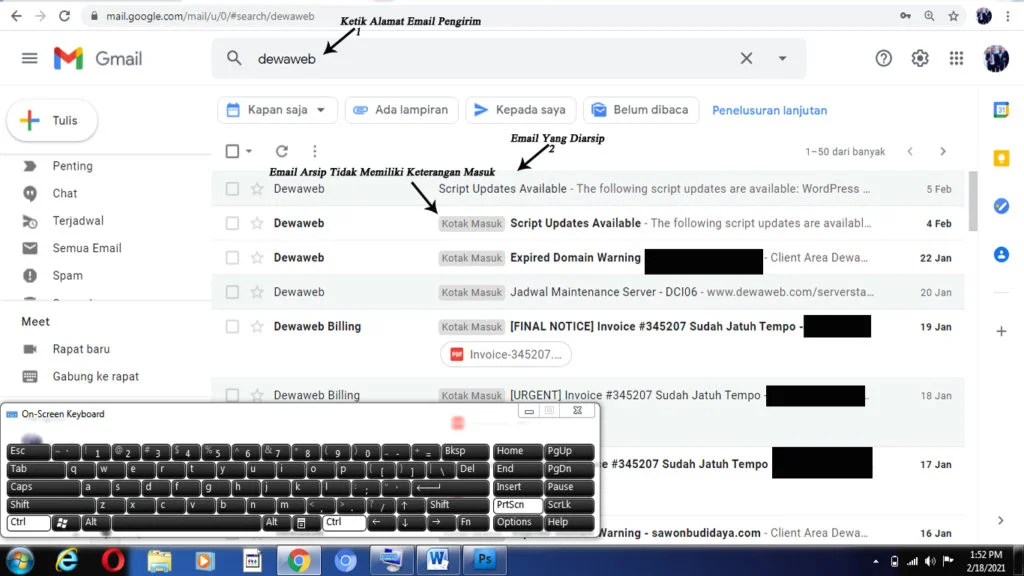Select the FINAL NOTICE invoice email checkbox
The width and height of the screenshot is (1024, 576).
pyautogui.click(x=232, y=327)
